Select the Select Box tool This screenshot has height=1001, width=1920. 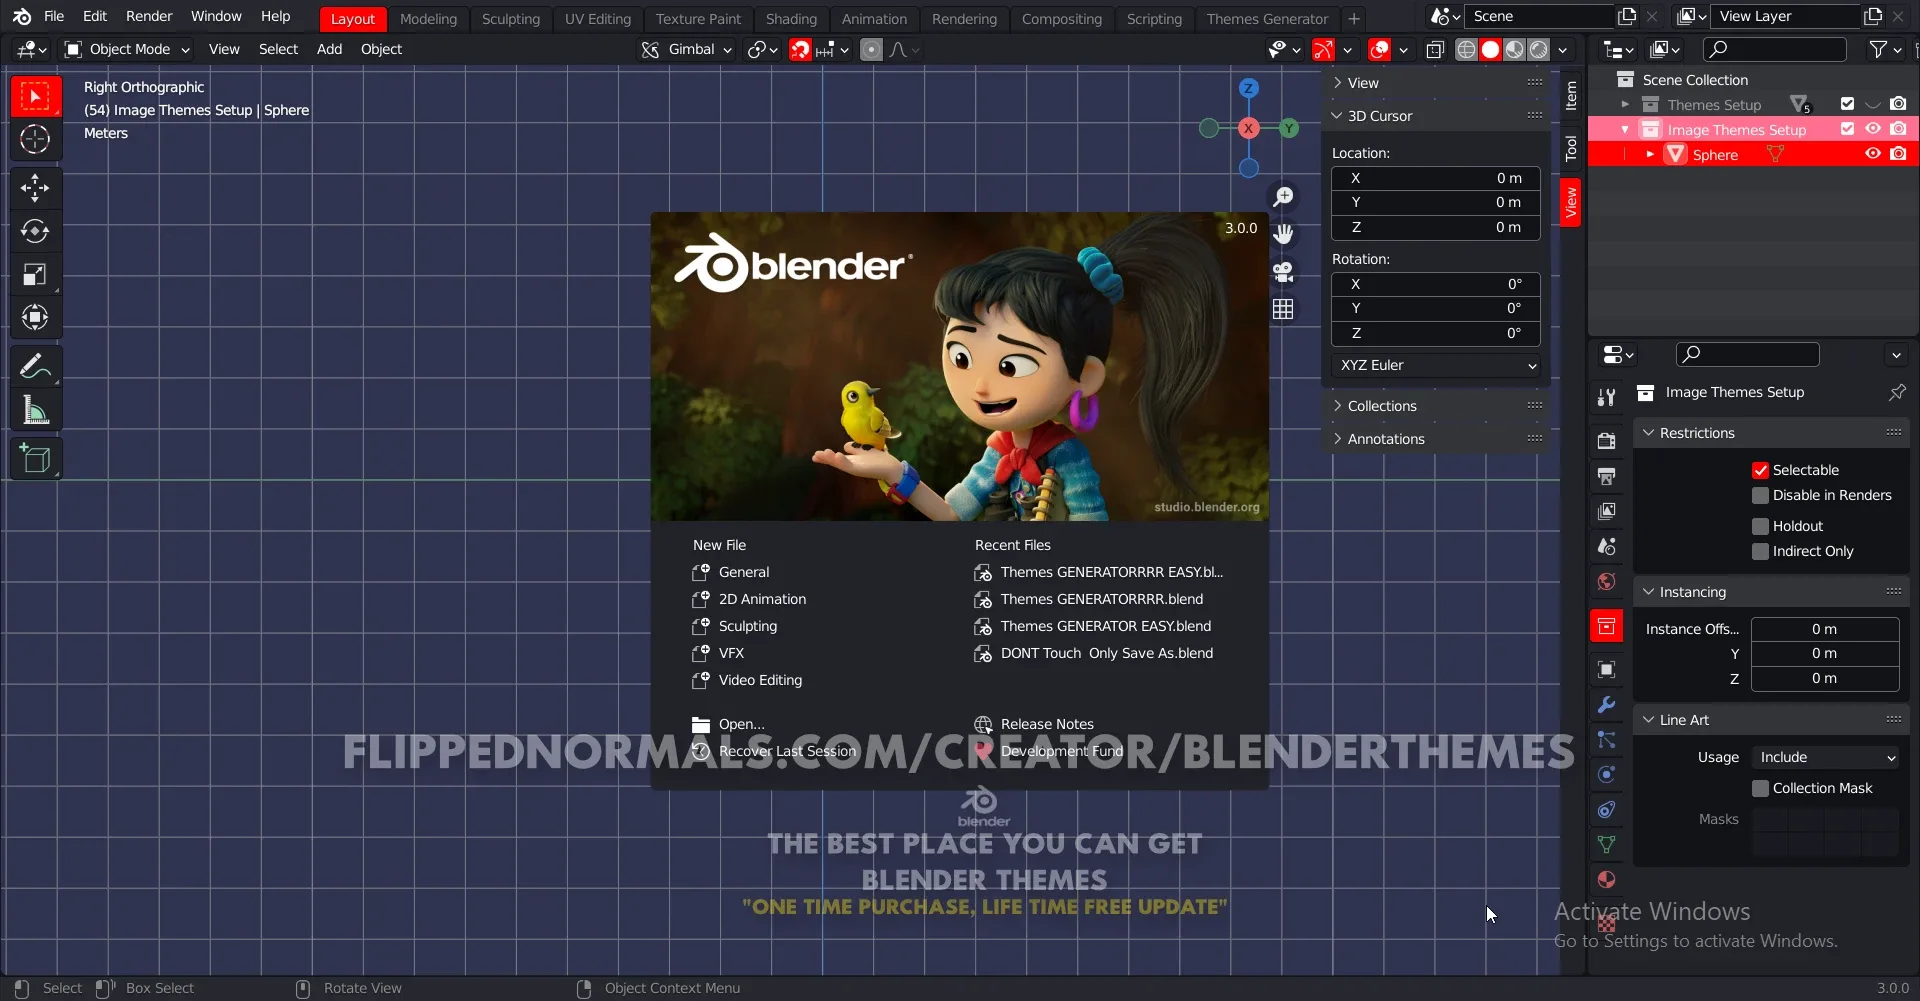pyautogui.click(x=36, y=97)
